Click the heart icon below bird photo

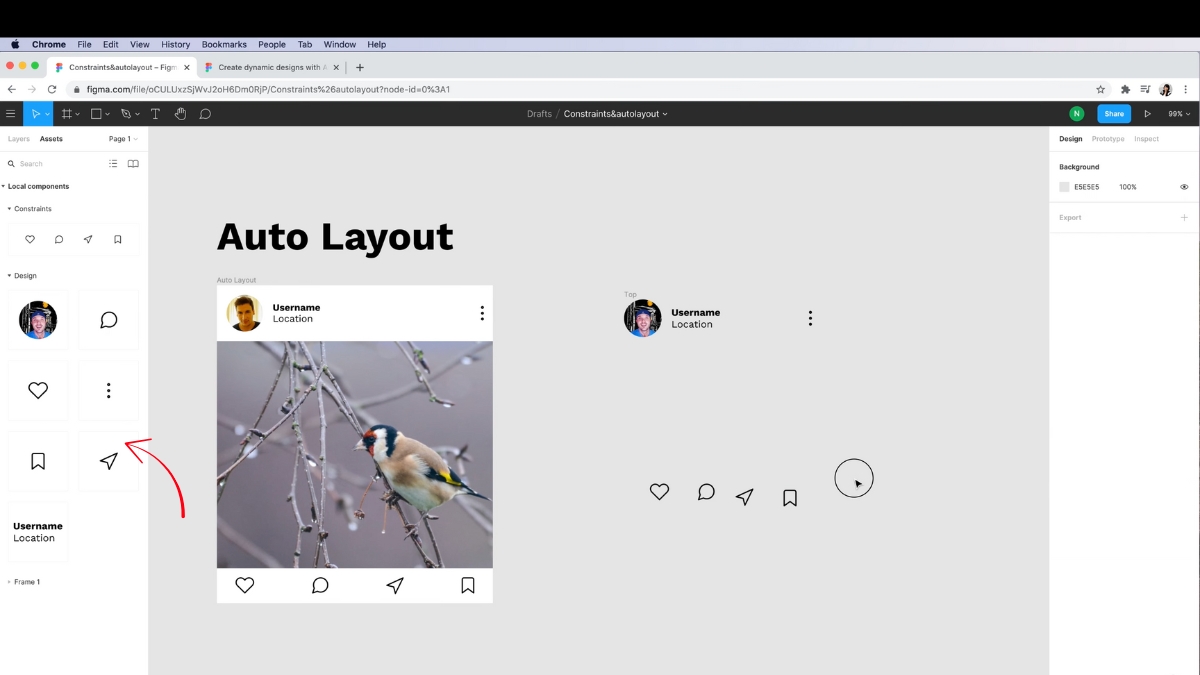[x=245, y=585]
